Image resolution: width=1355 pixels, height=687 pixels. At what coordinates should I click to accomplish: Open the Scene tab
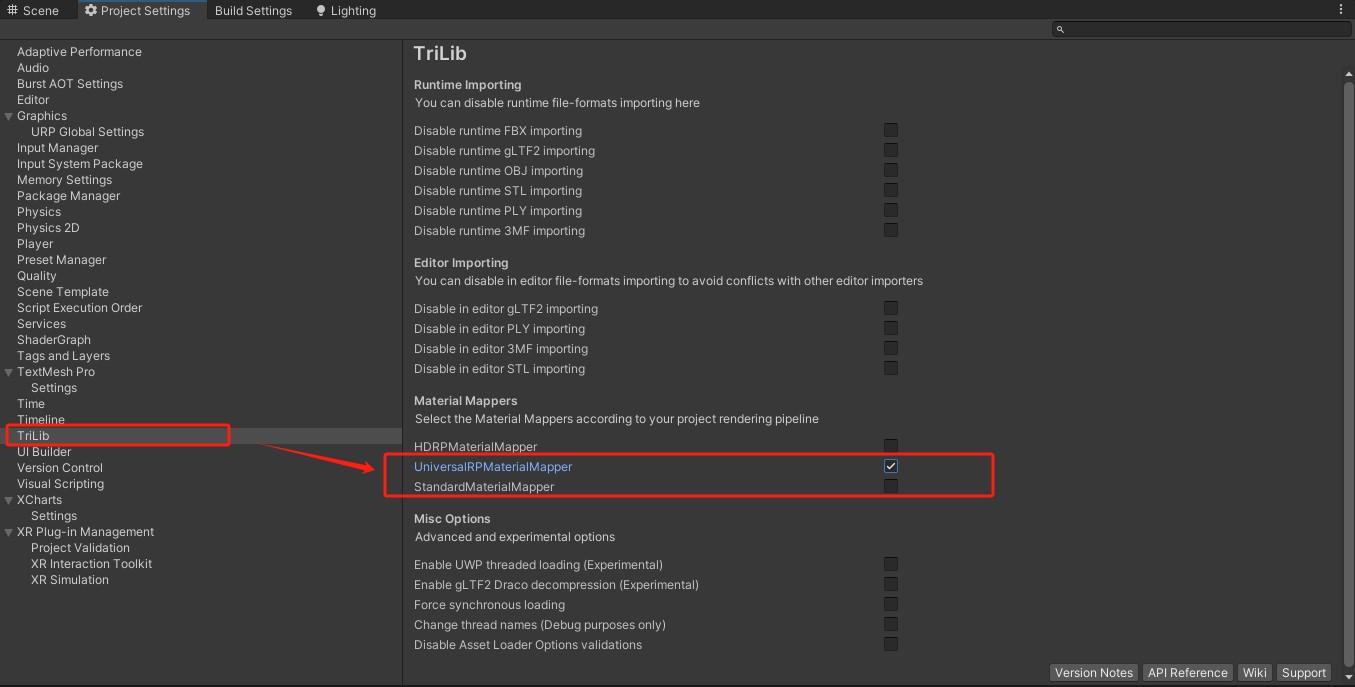pos(40,11)
